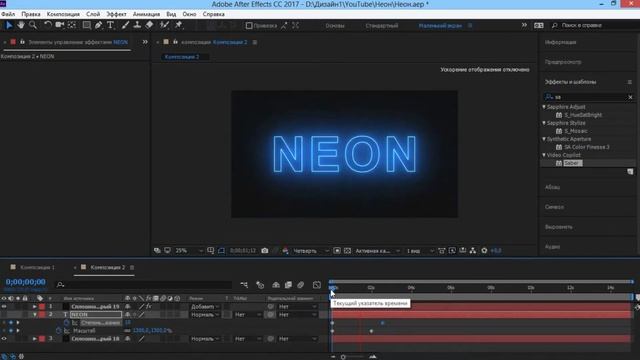Open the viewer magnification 25% dropdown

click(189, 251)
